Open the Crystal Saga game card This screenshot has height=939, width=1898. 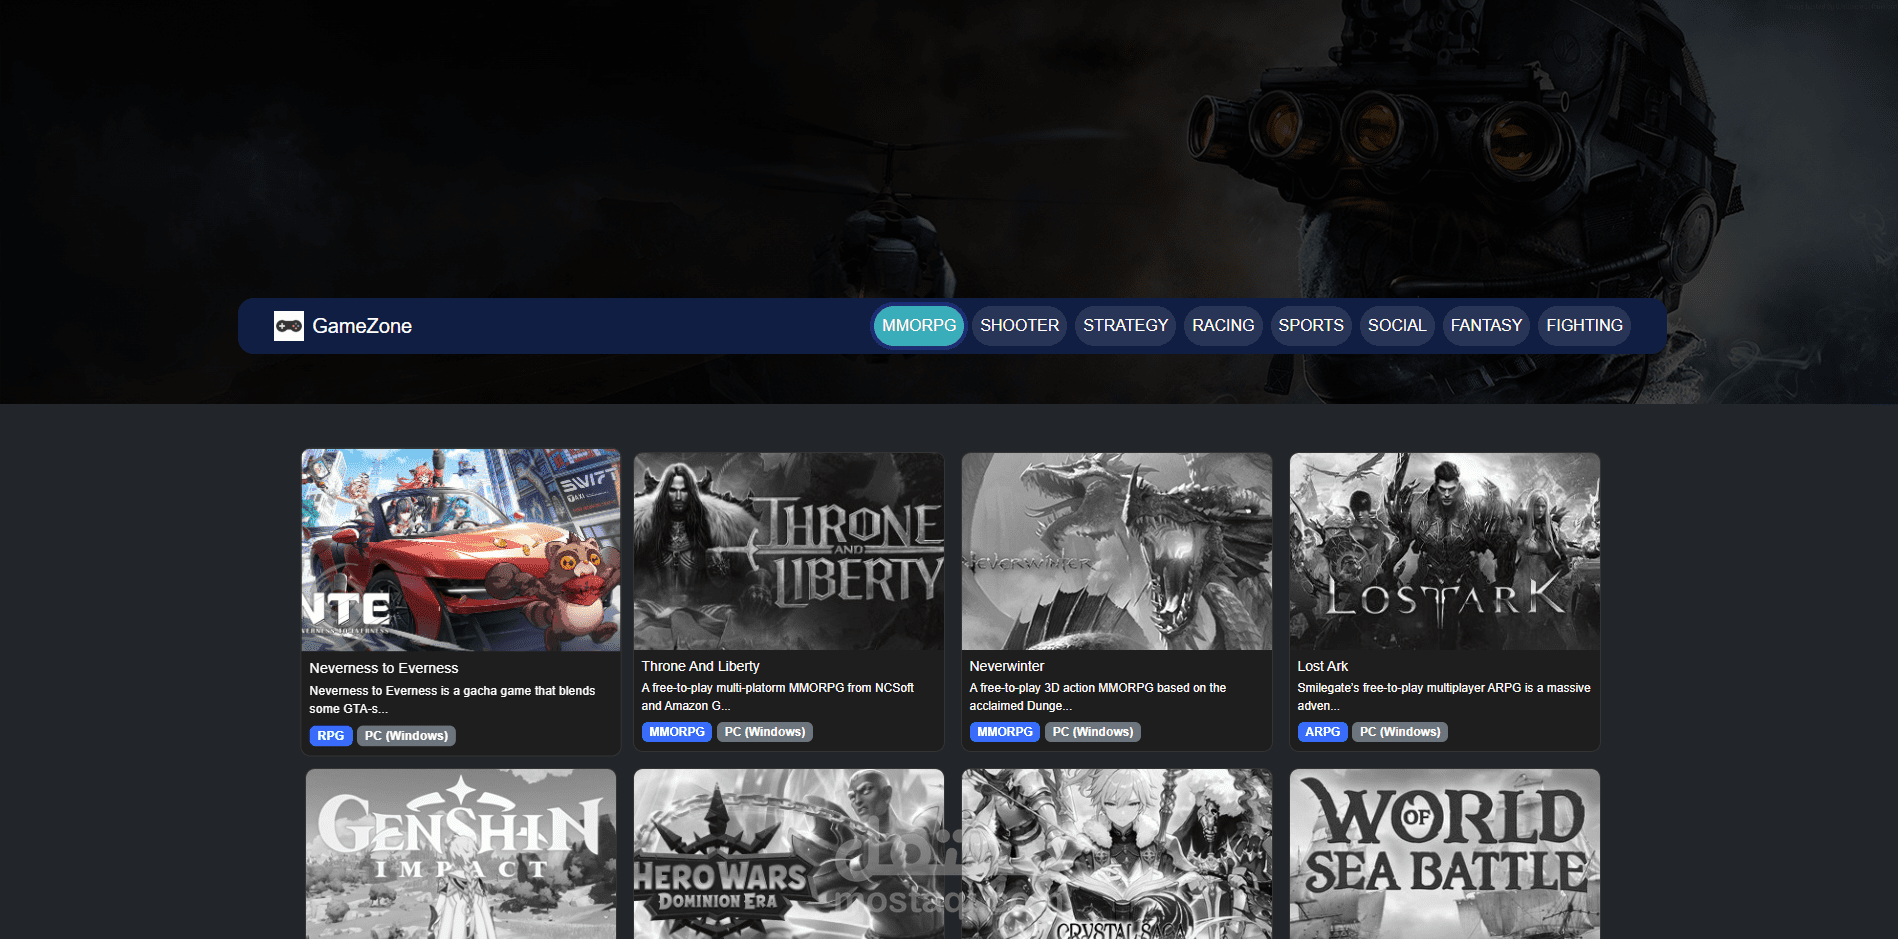pos(1117,854)
